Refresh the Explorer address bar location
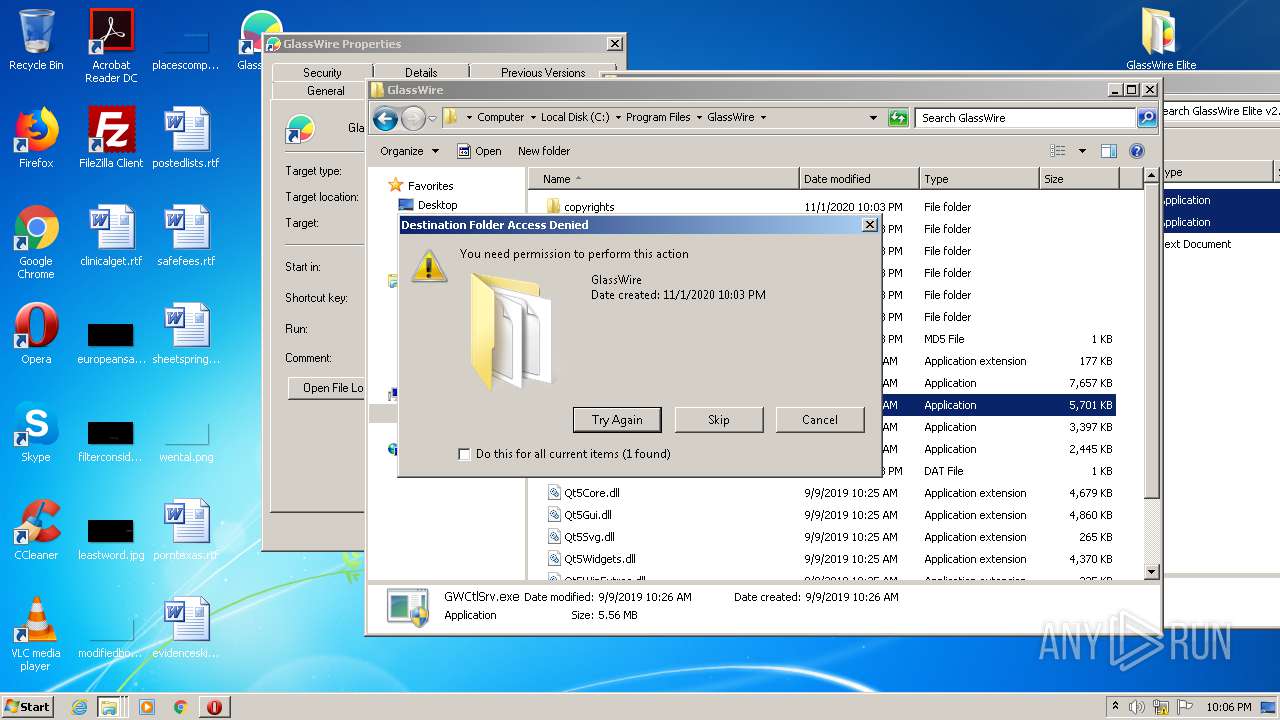Image resolution: width=1280 pixels, height=720 pixels. click(898, 118)
